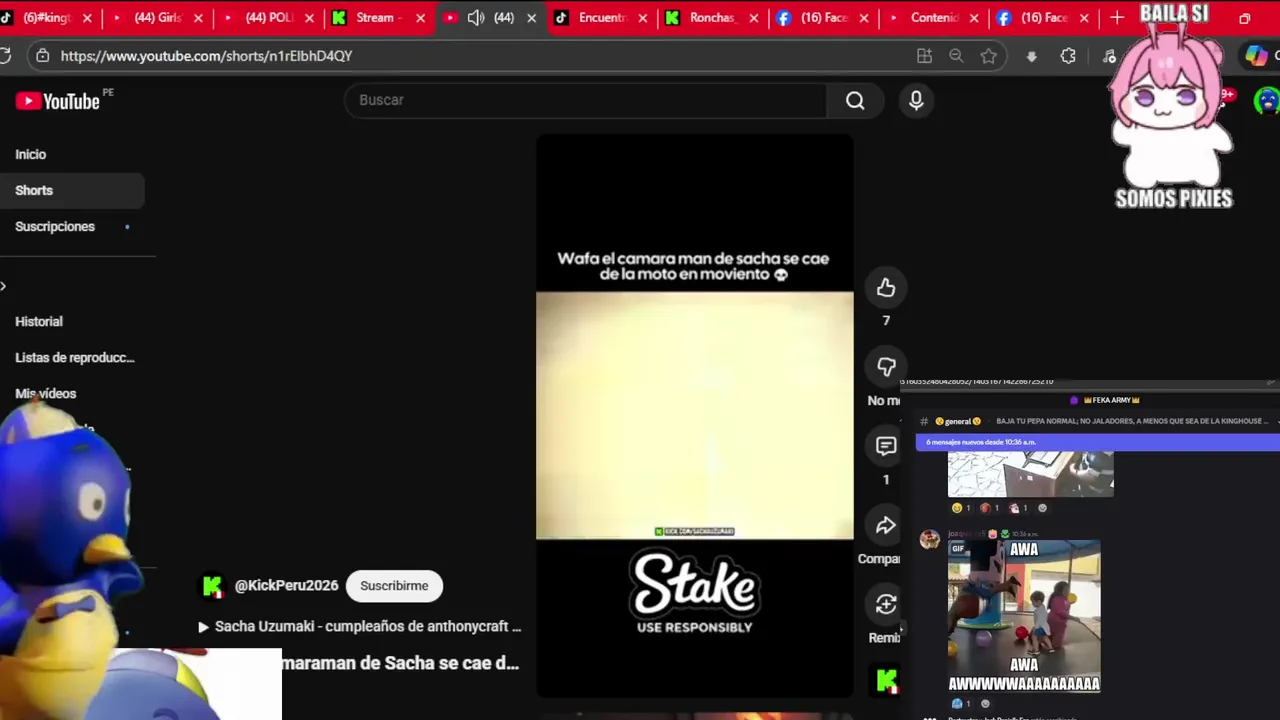Like the Short with the thumbs-up button
Screen dimensions: 1280x720
[886, 288]
